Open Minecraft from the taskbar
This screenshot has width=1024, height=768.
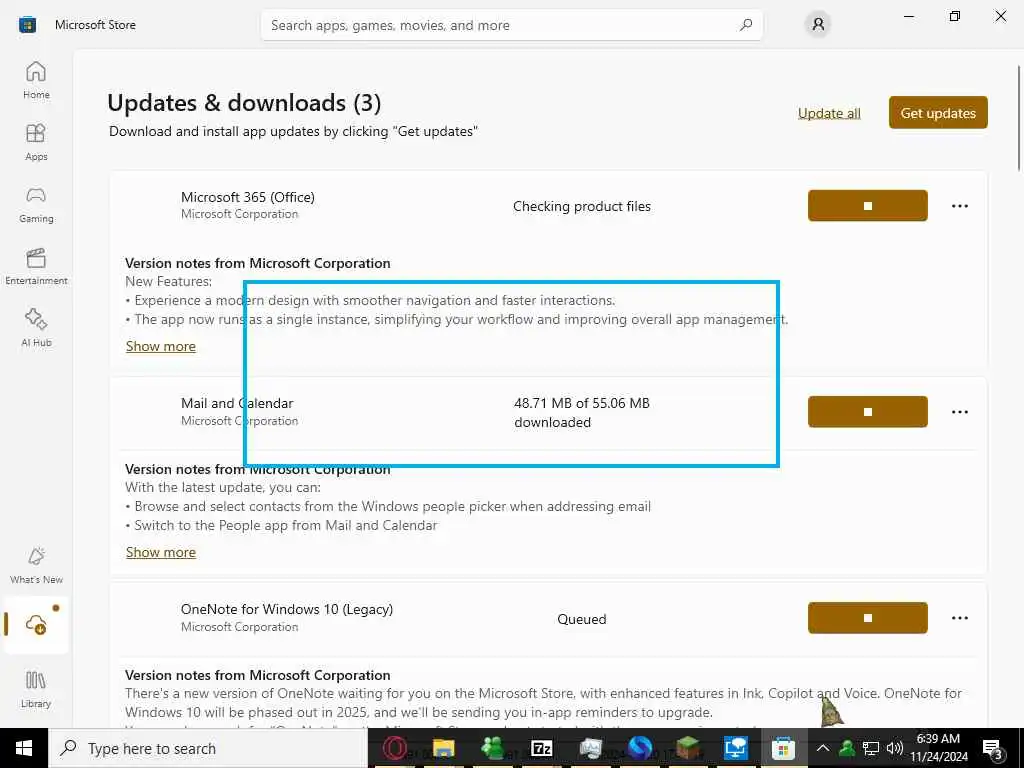(x=688, y=748)
